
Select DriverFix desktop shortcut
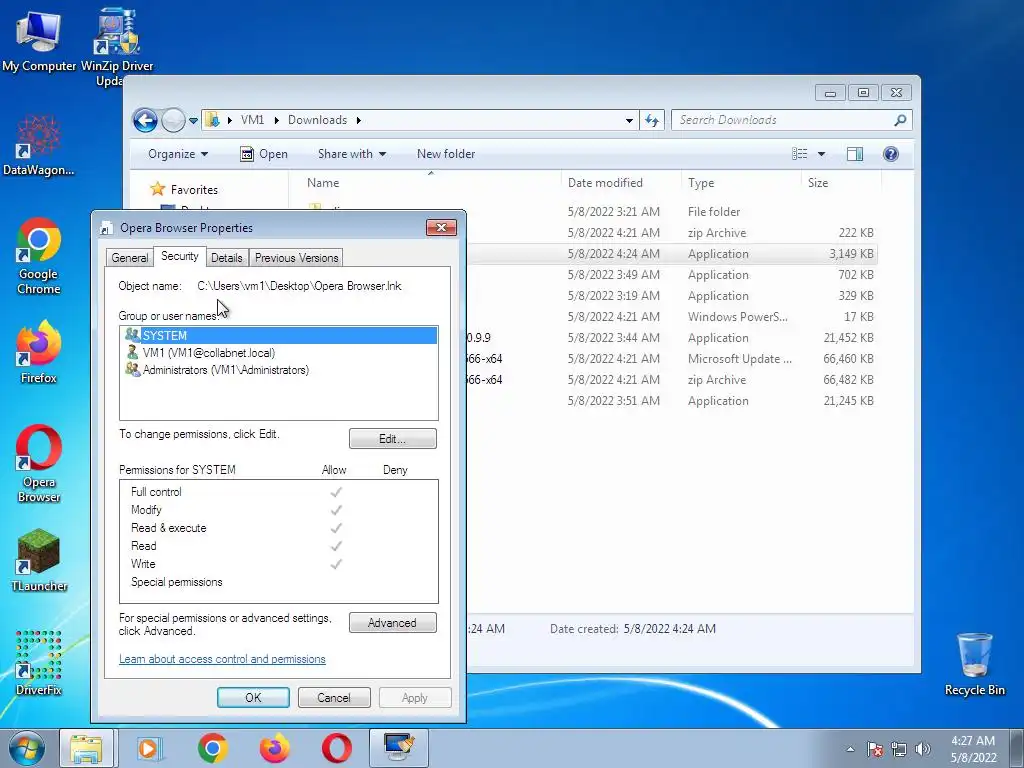coord(39,663)
